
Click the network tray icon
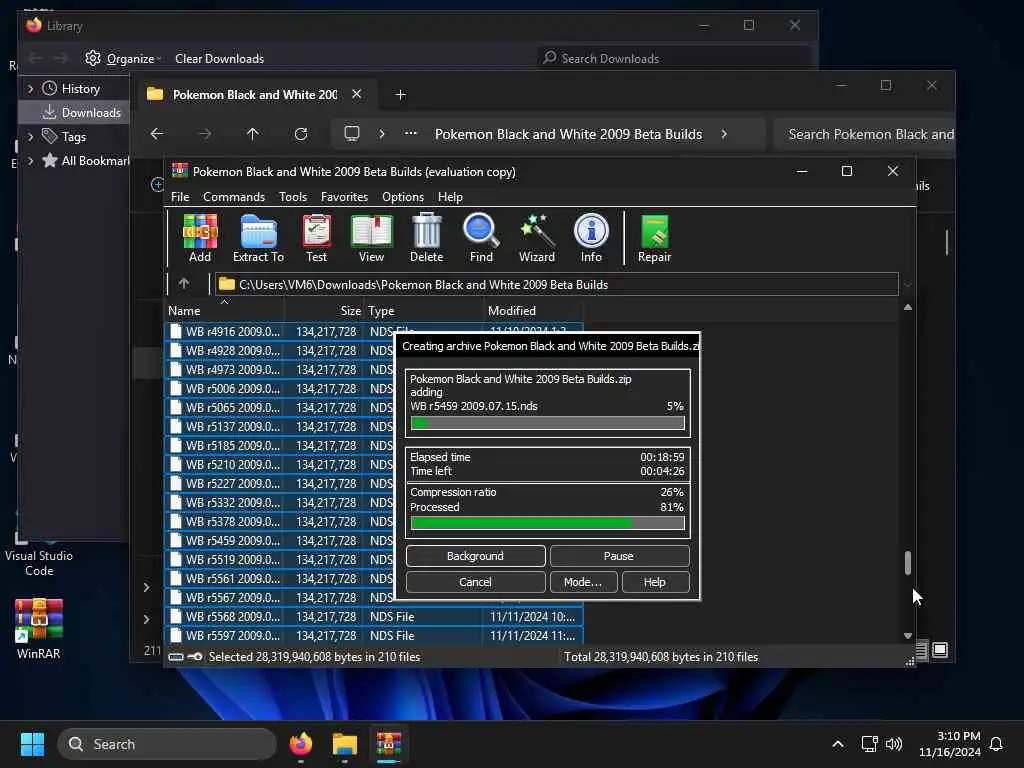(x=869, y=744)
